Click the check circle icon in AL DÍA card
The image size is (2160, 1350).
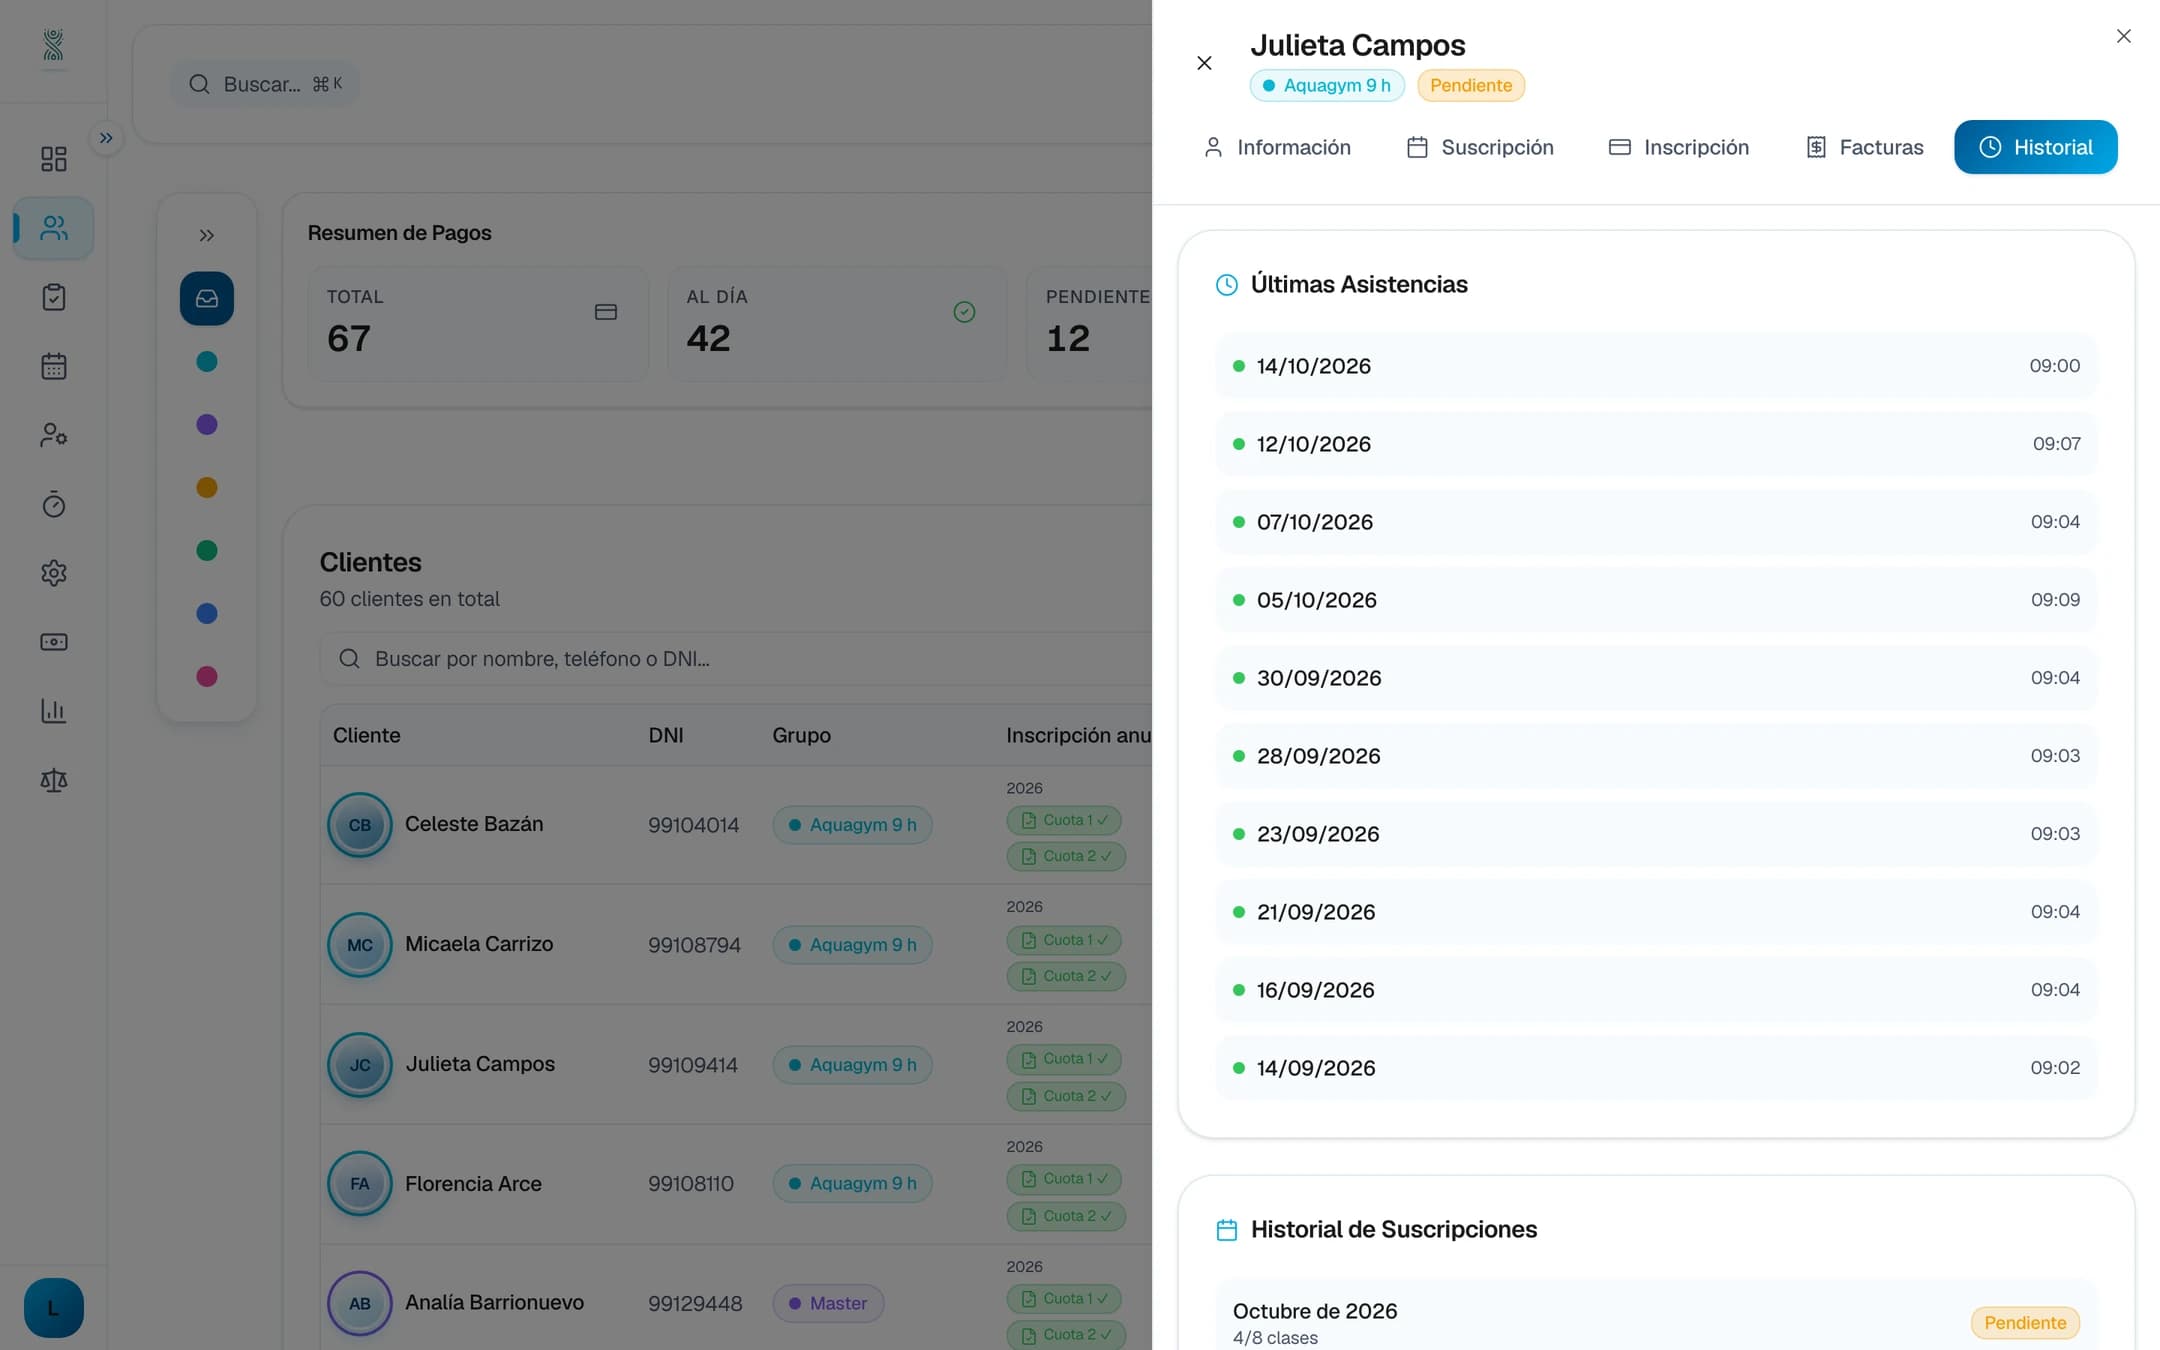click(964, 312)
